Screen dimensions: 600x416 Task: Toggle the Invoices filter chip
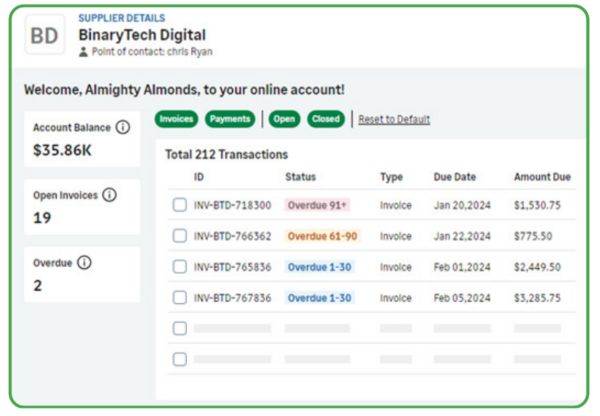[x=176, y=119]
